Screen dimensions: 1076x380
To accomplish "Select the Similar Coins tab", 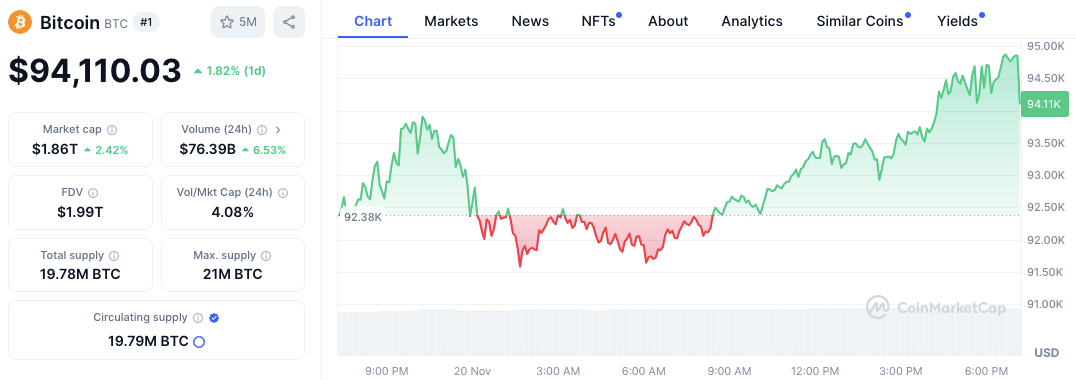I will click(860, 21).
